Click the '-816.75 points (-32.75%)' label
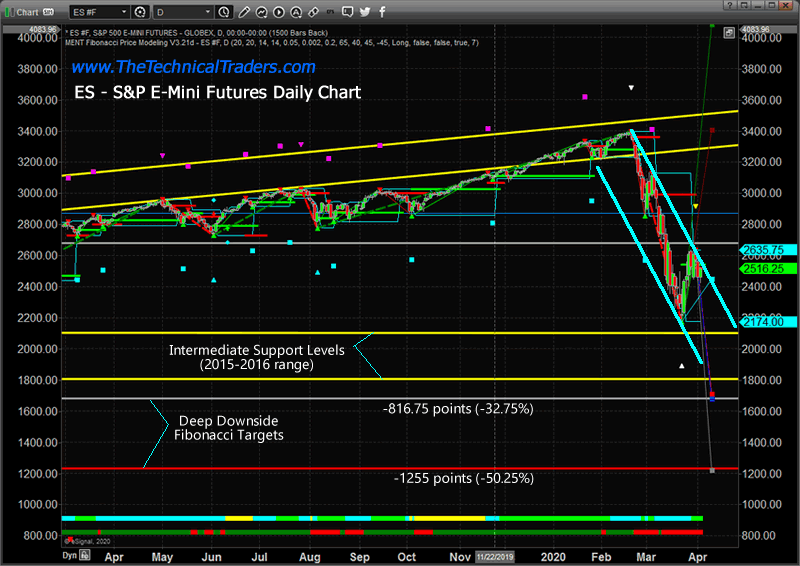 click(x=458, y=409)
